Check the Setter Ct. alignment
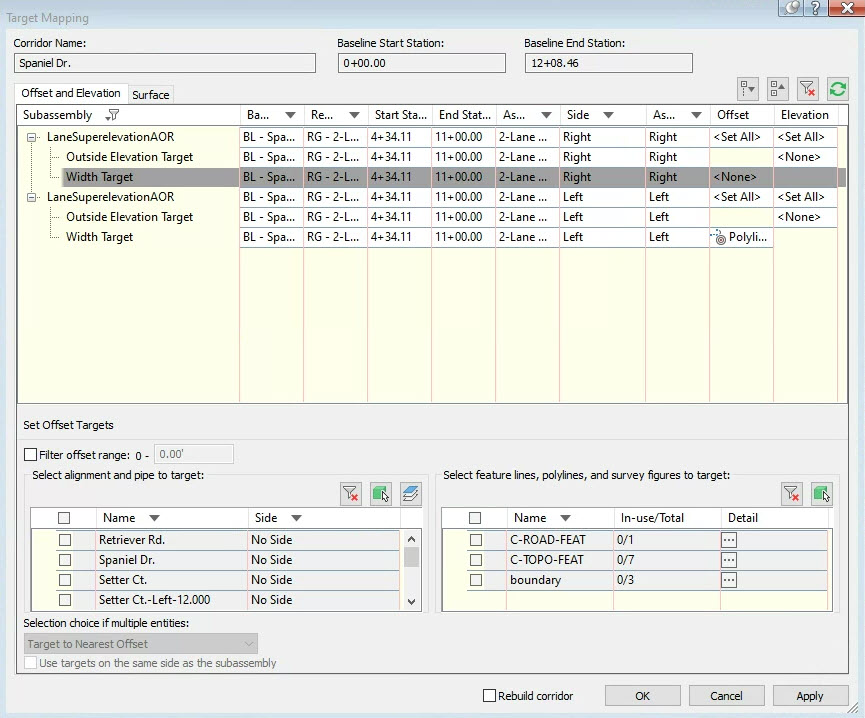The image size is (865, 718). point(65,580)
